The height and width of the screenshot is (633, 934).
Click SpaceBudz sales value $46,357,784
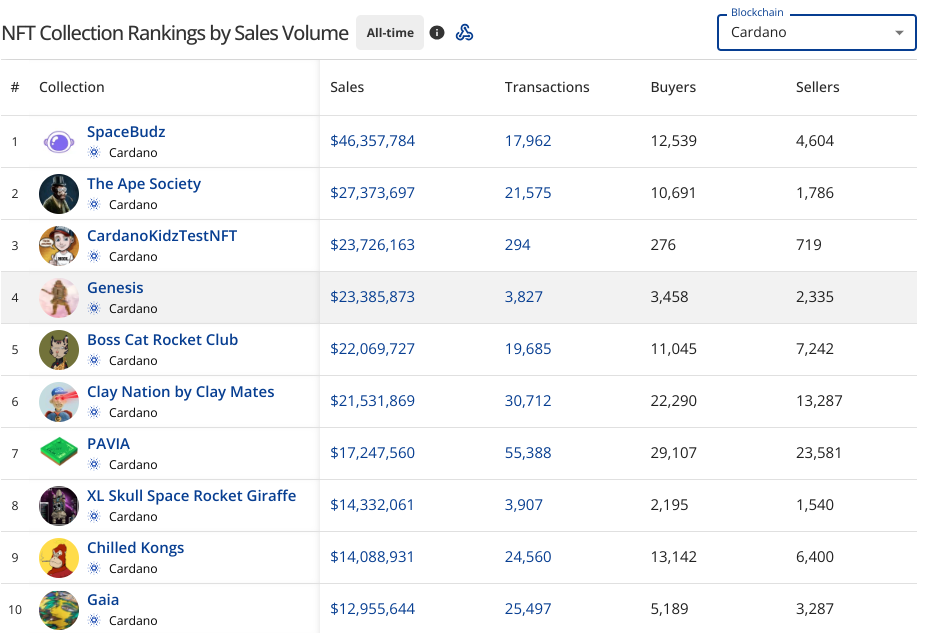click(x=372, y=141)
